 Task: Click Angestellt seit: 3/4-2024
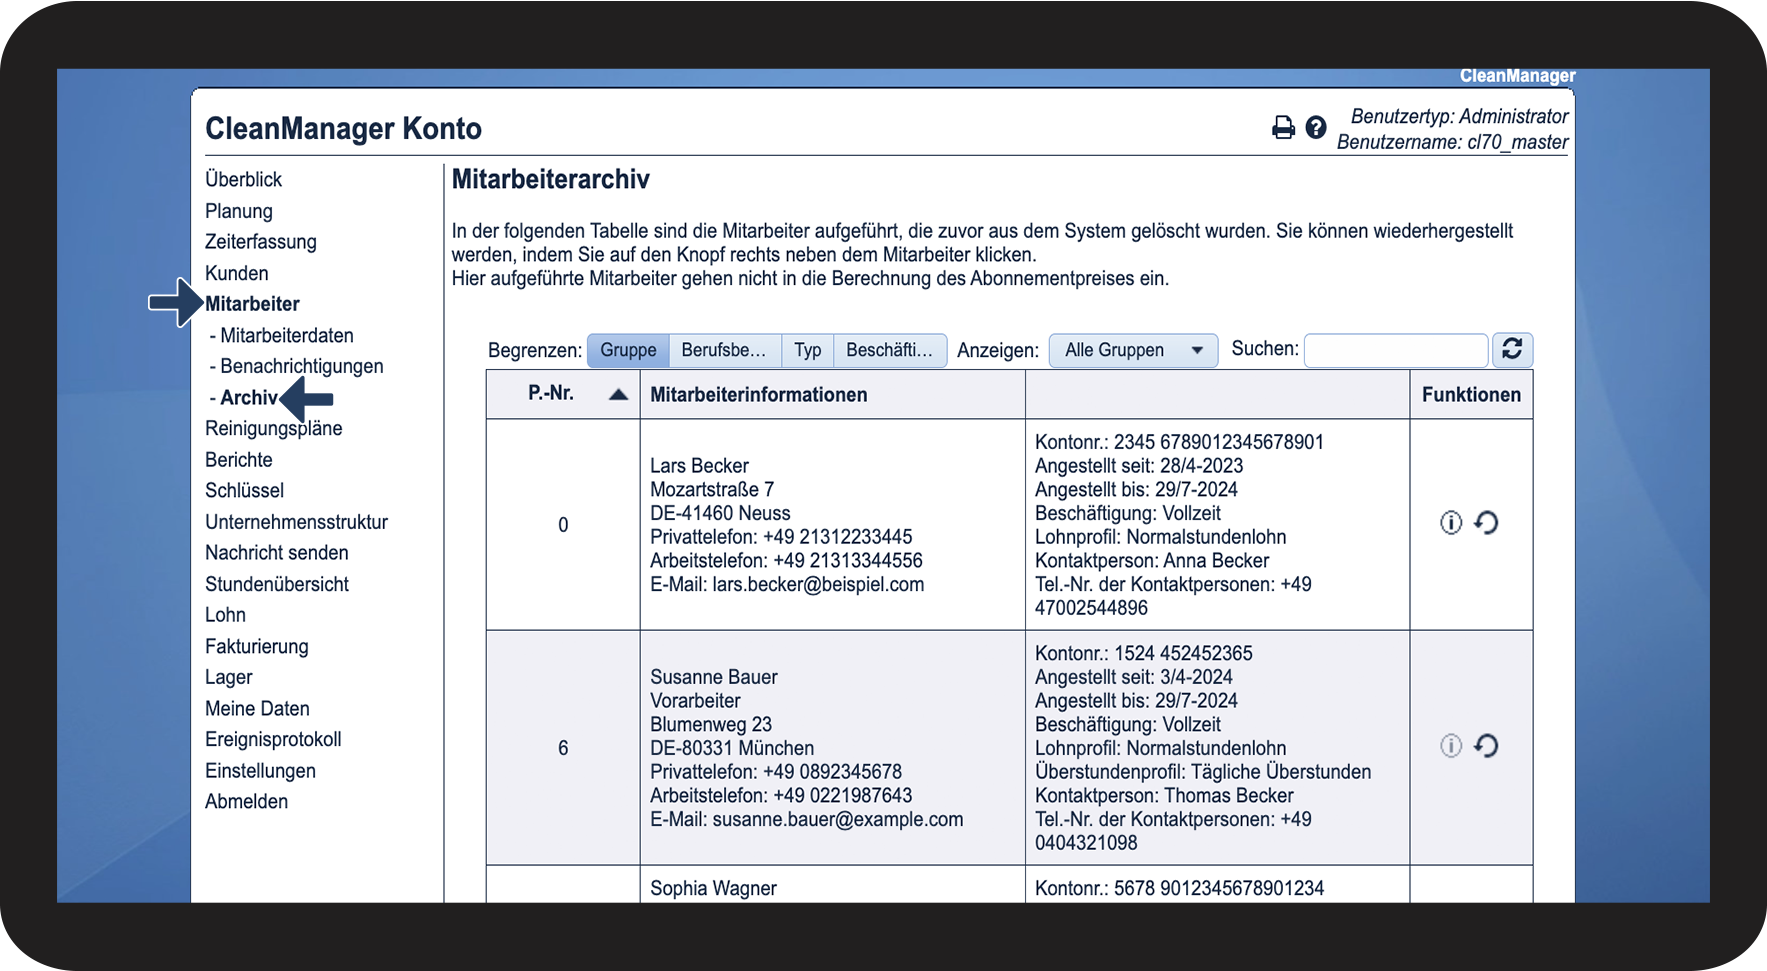pos(1134,677)
